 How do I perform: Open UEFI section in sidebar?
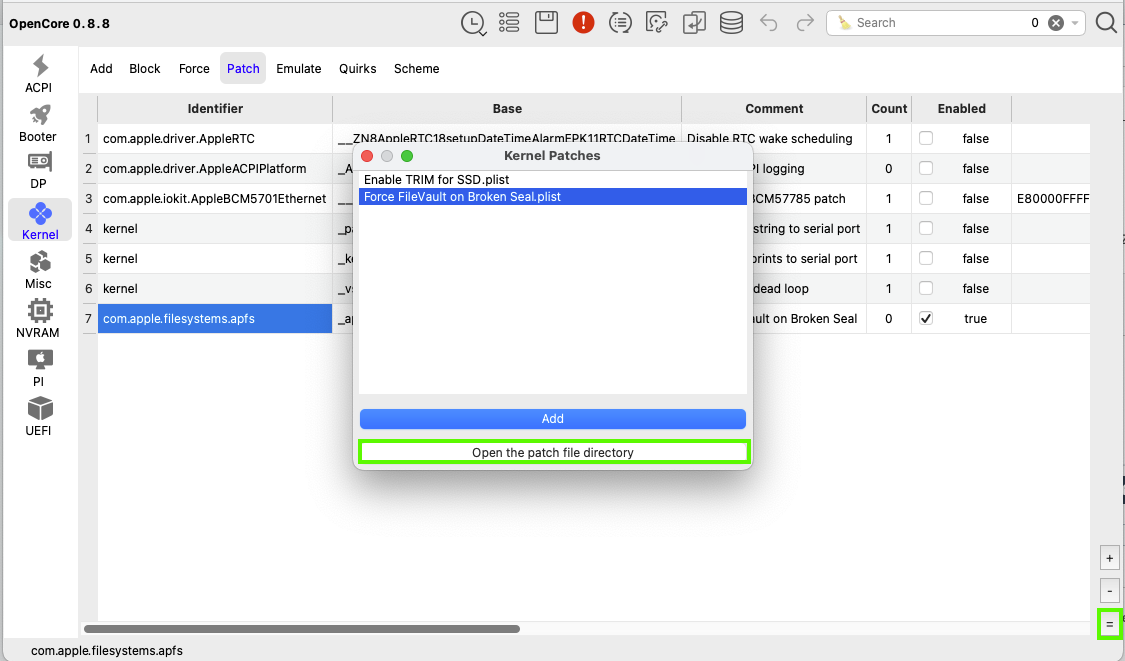click(x=39, y=416)
